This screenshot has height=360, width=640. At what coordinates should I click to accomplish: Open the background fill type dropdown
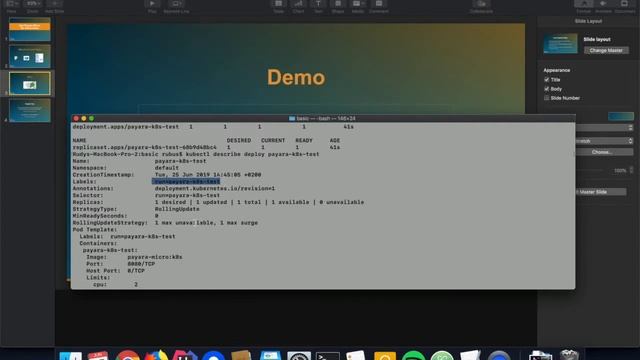click(604, 128)
